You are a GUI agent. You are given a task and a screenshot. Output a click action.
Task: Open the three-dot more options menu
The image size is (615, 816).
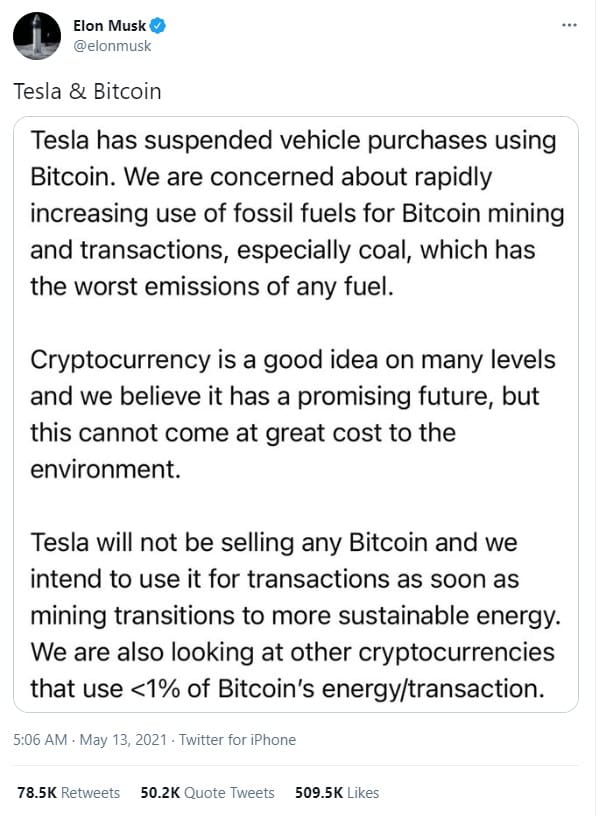[569, 25]
